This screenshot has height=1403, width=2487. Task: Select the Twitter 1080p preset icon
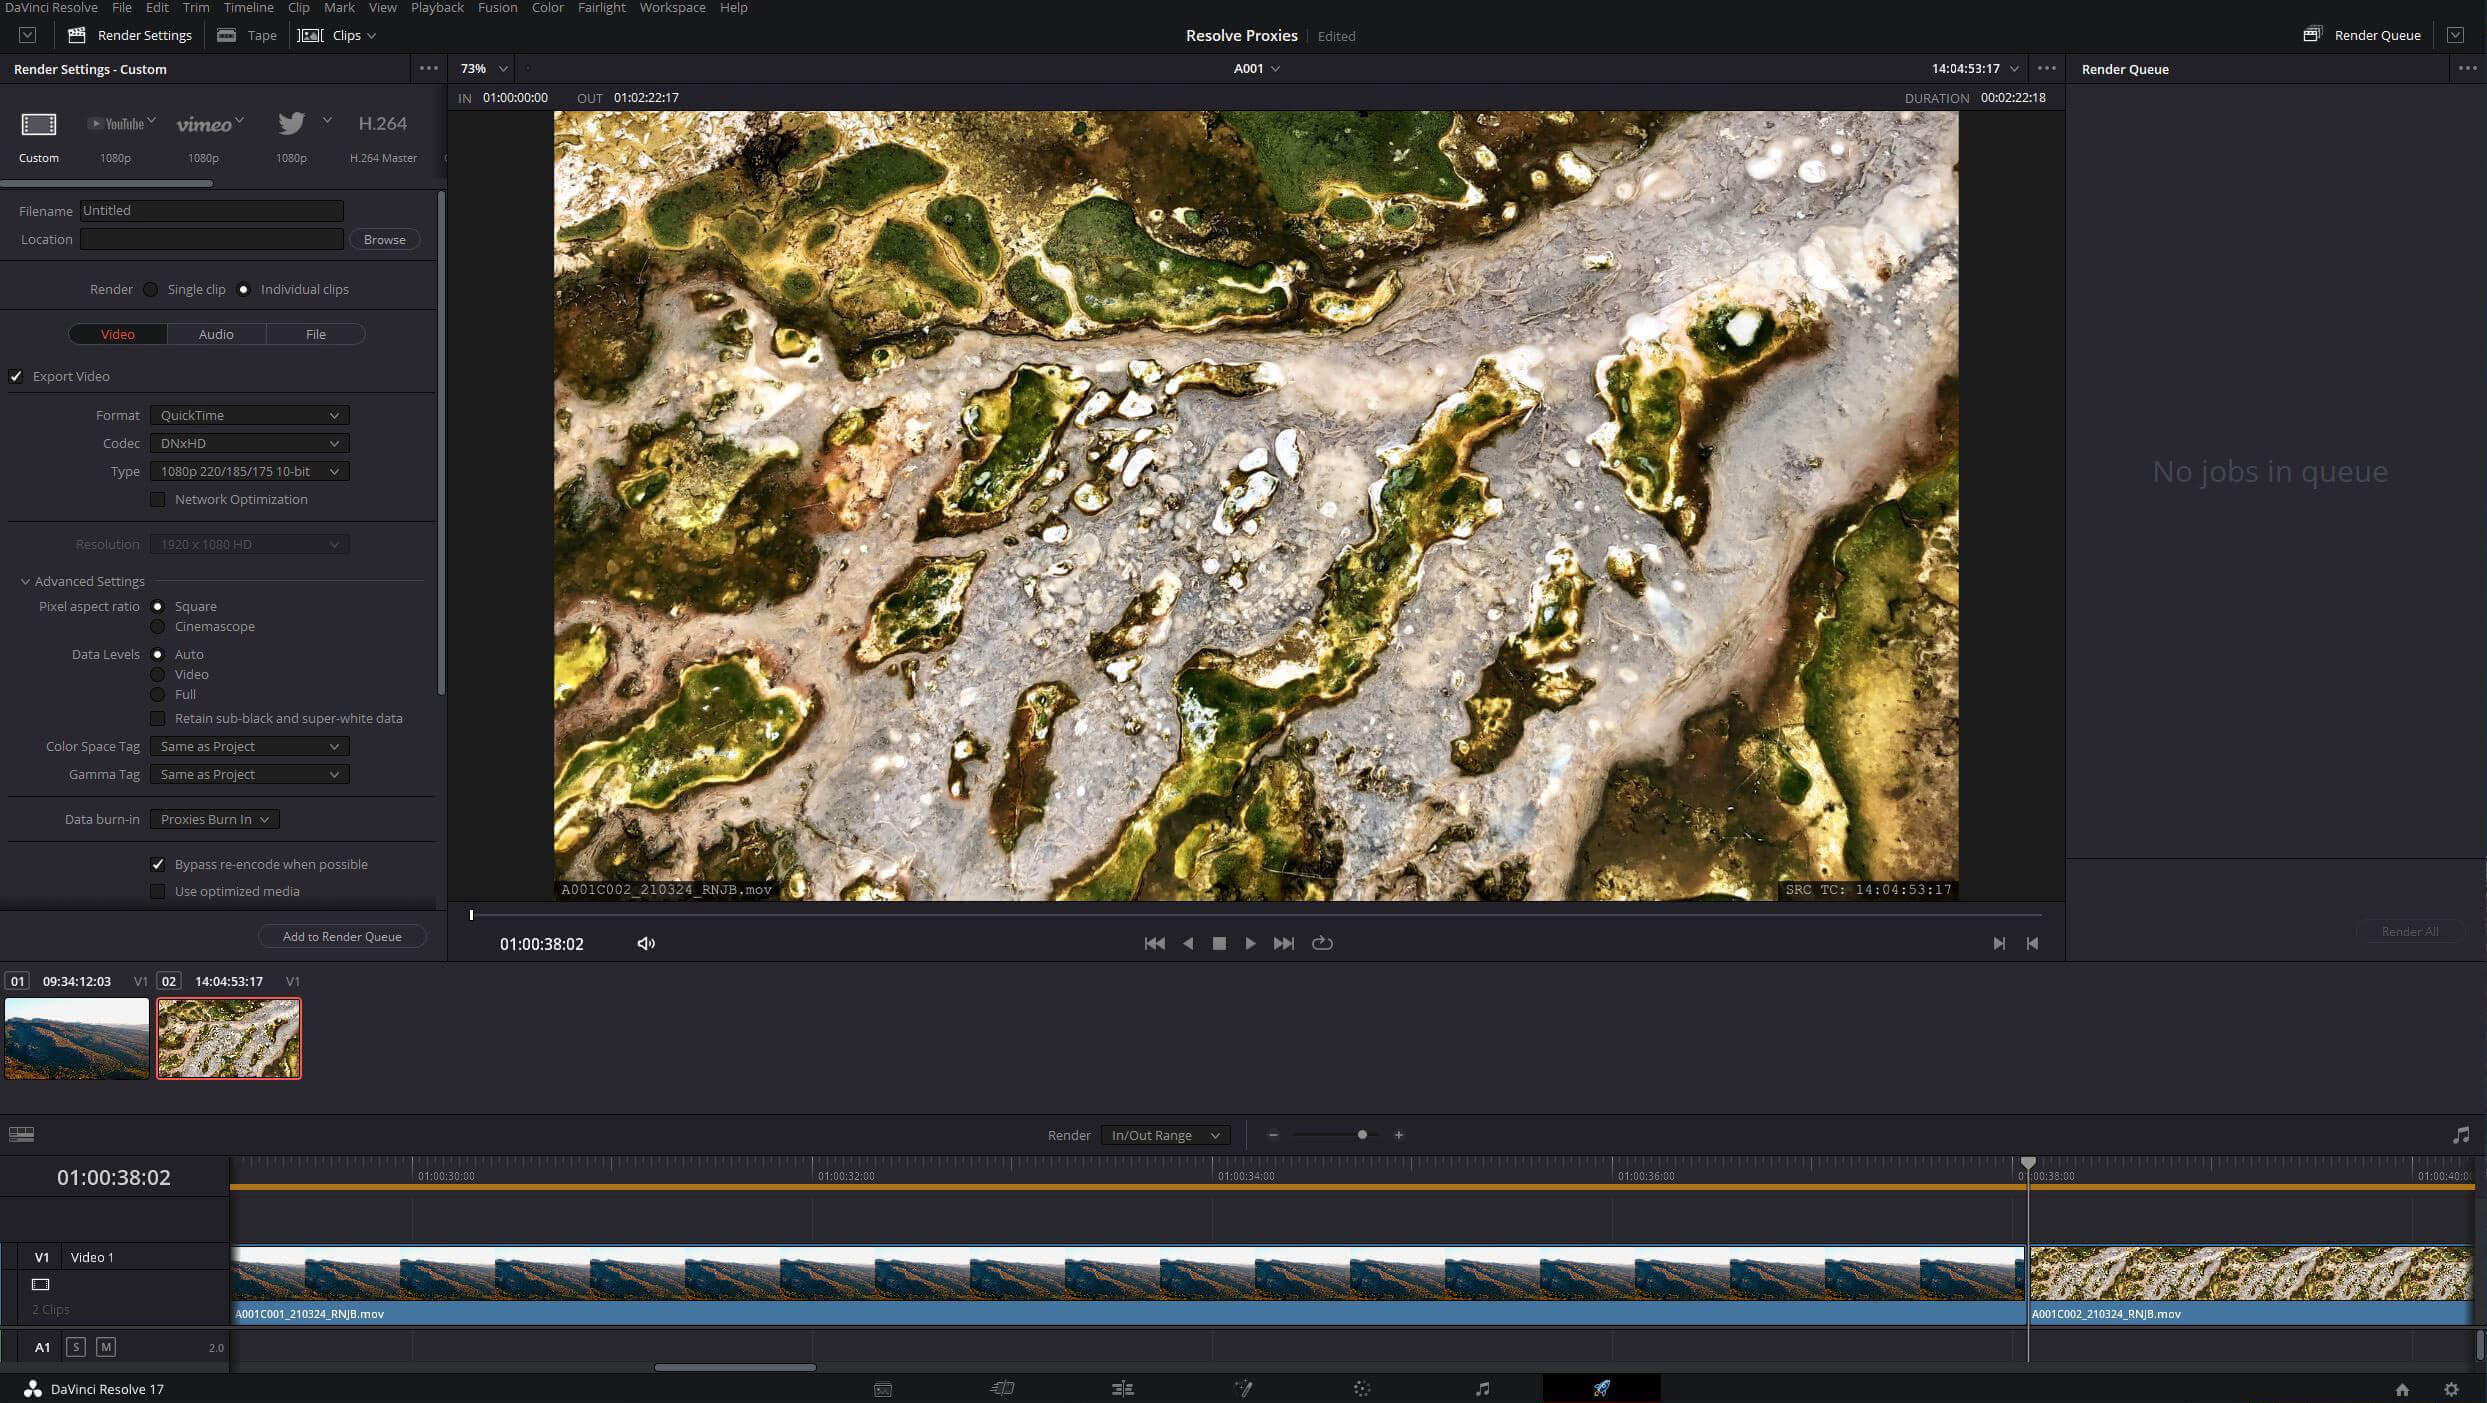pyautogui.click(x=292, y=124)
